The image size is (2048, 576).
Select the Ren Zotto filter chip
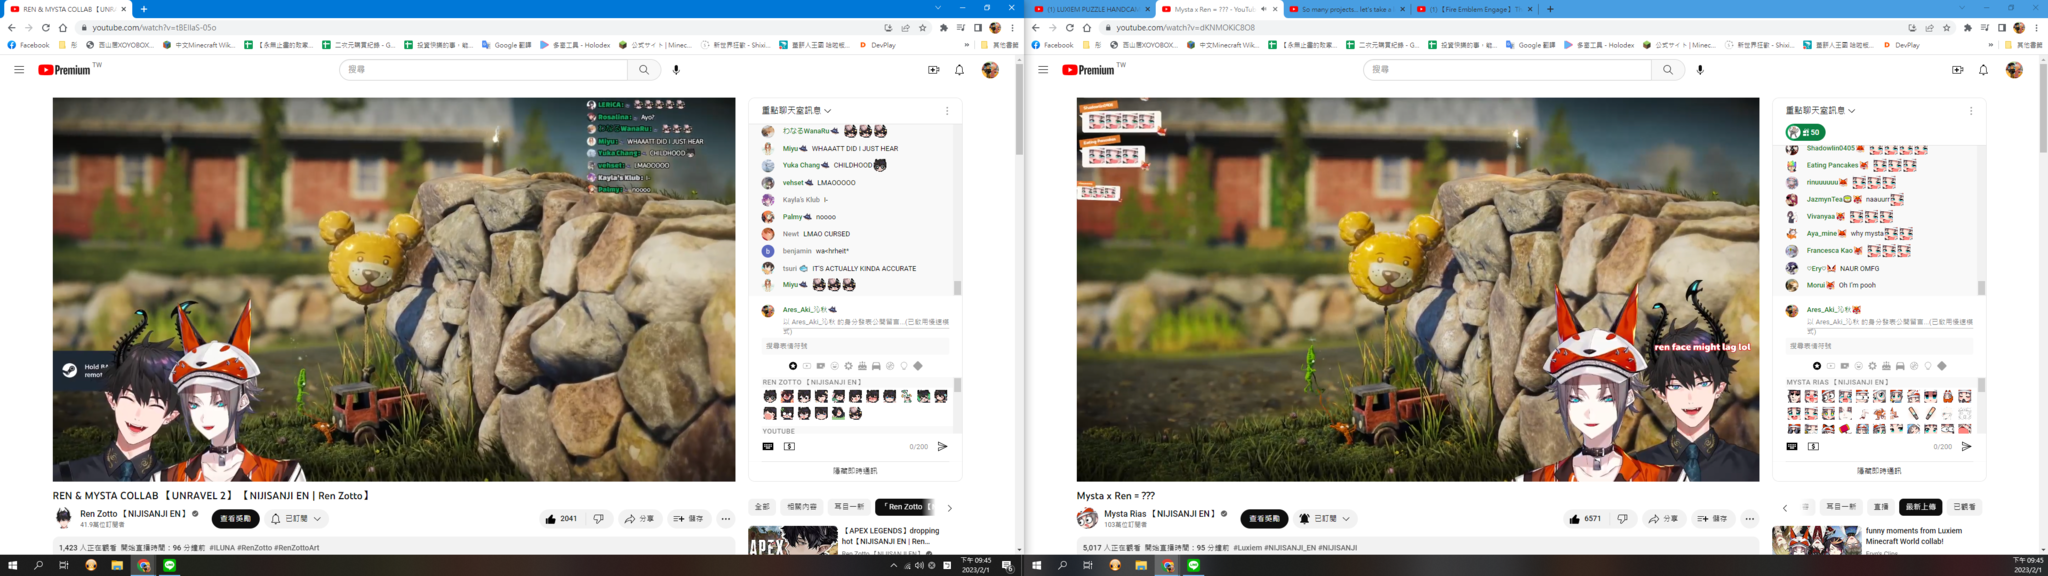click(904, 507)
